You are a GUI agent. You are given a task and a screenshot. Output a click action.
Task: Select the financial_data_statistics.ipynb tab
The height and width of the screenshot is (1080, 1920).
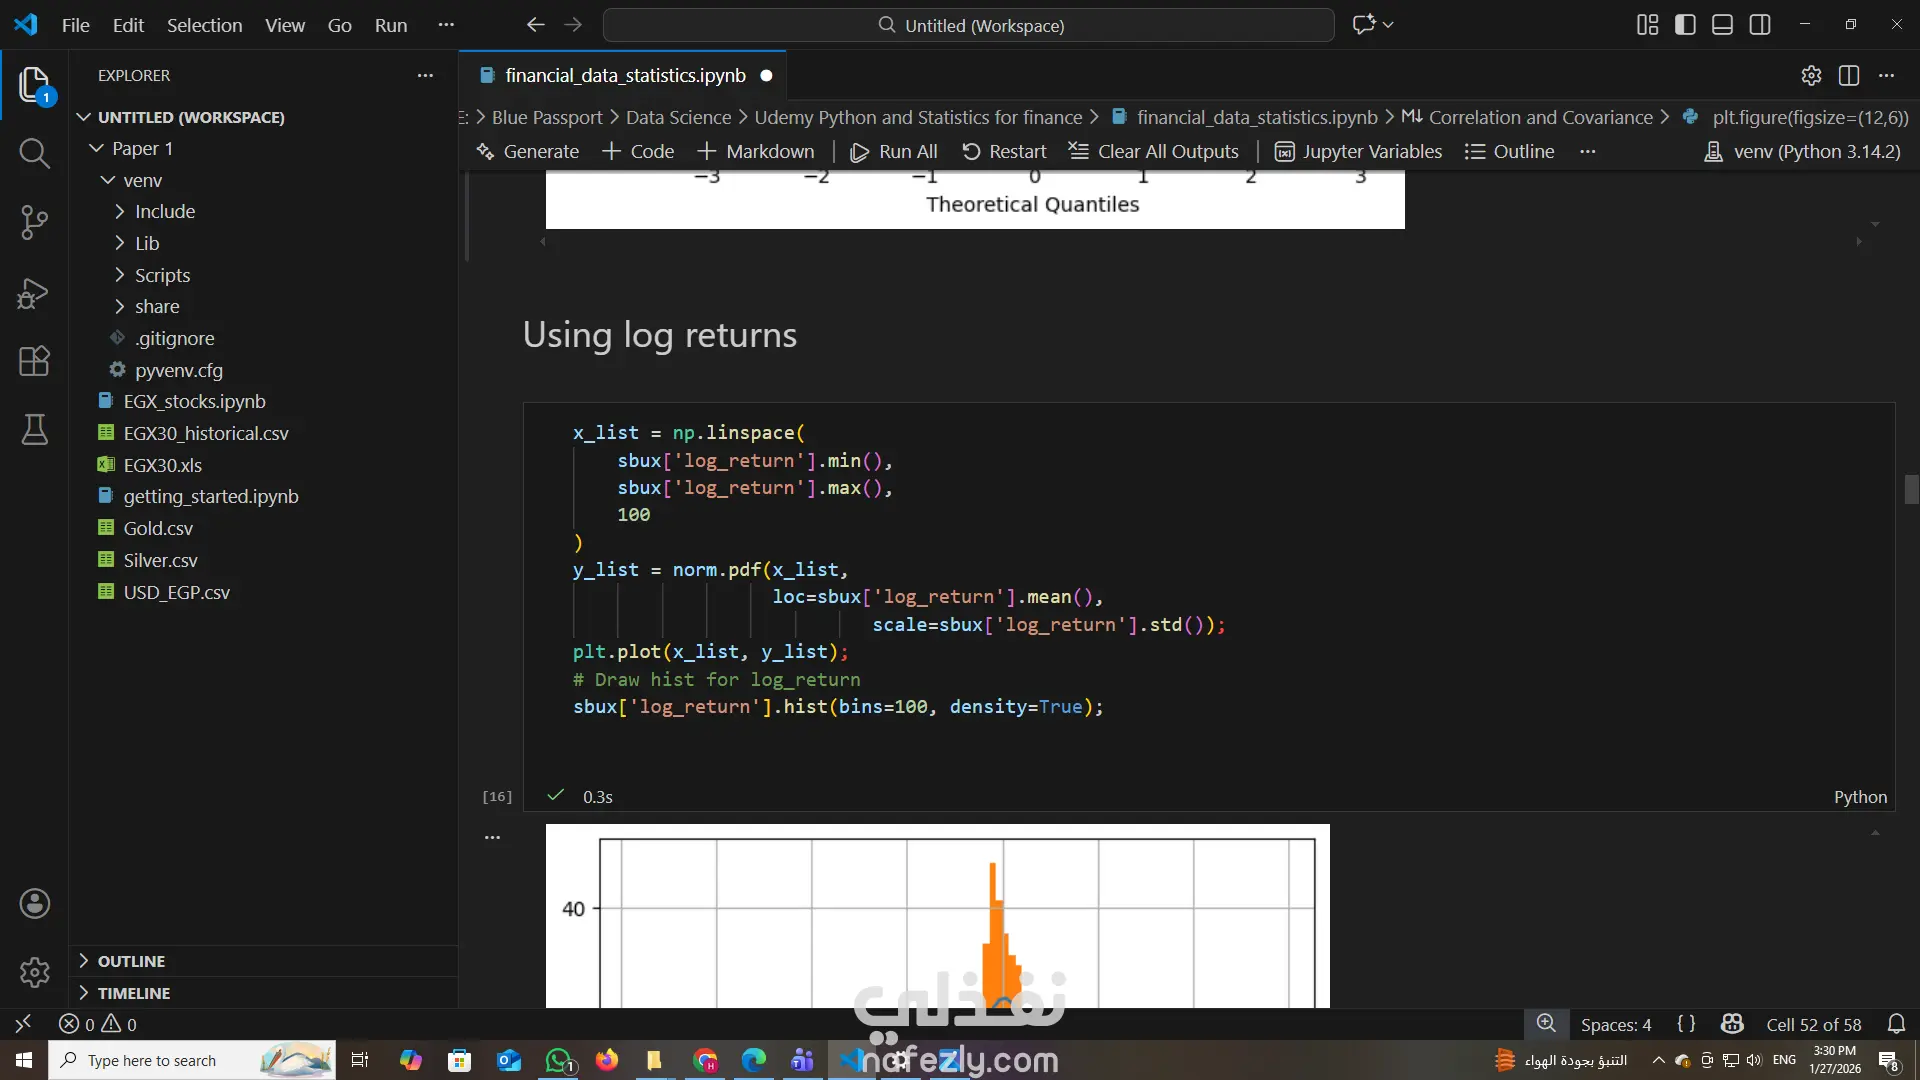[x=624, y=76]
